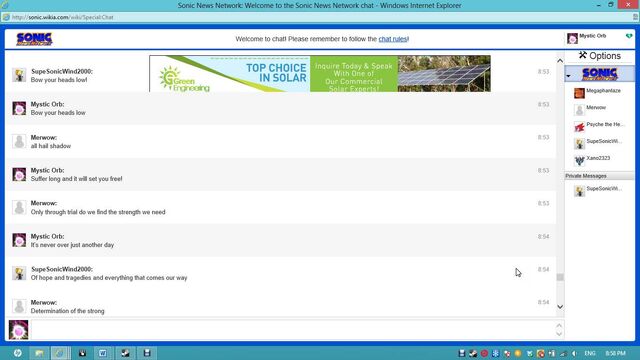Click the HP start button icon
This screenshot has height=360, width=640.
[17, 353]
